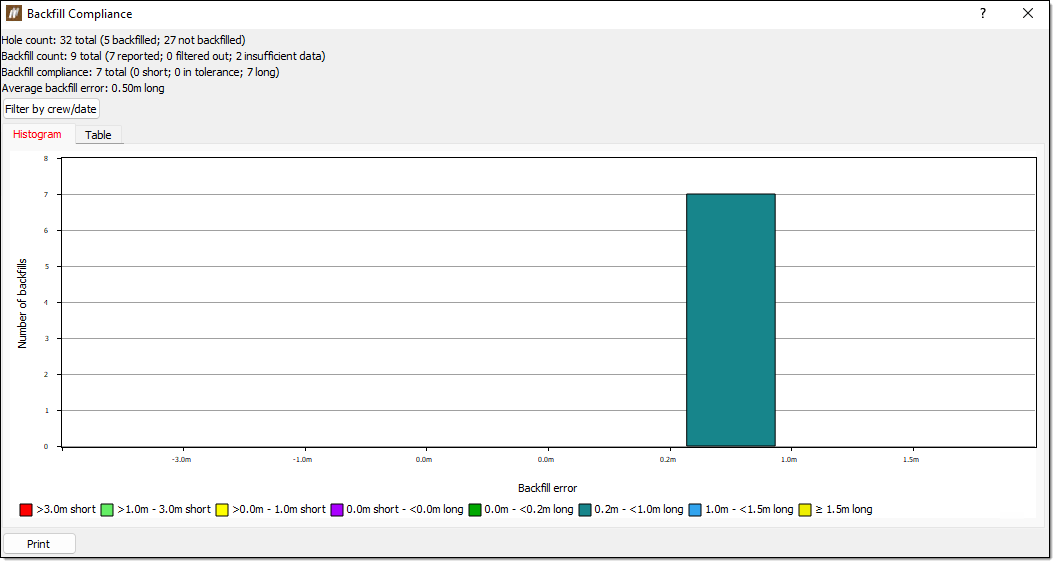
Task: Click the 'Number of backfills' axis title
Action: tap(22, 303)
